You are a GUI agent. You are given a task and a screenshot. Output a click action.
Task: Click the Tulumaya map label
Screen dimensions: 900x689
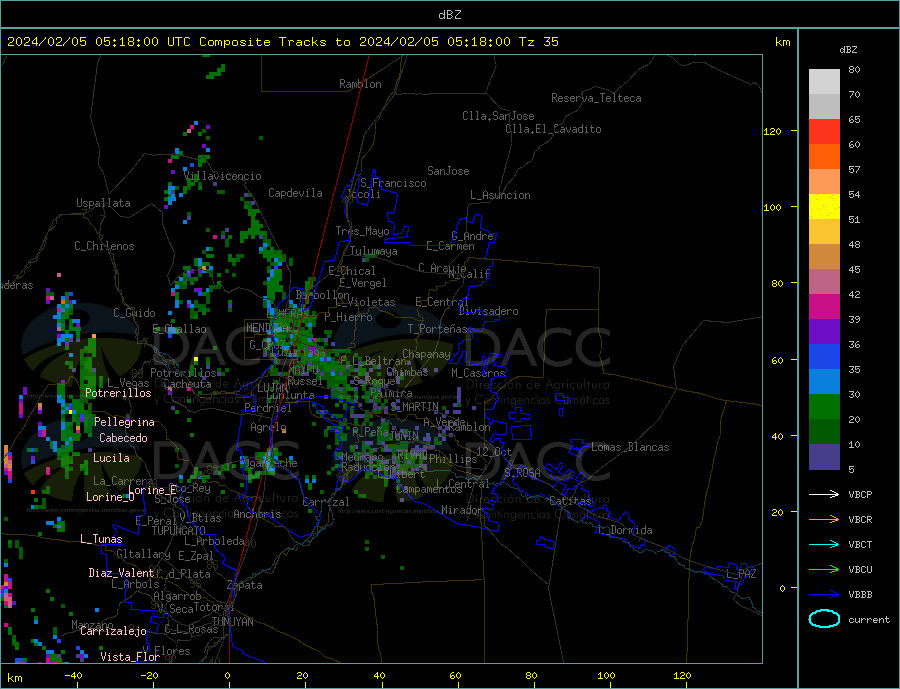(x=374, y=251)
